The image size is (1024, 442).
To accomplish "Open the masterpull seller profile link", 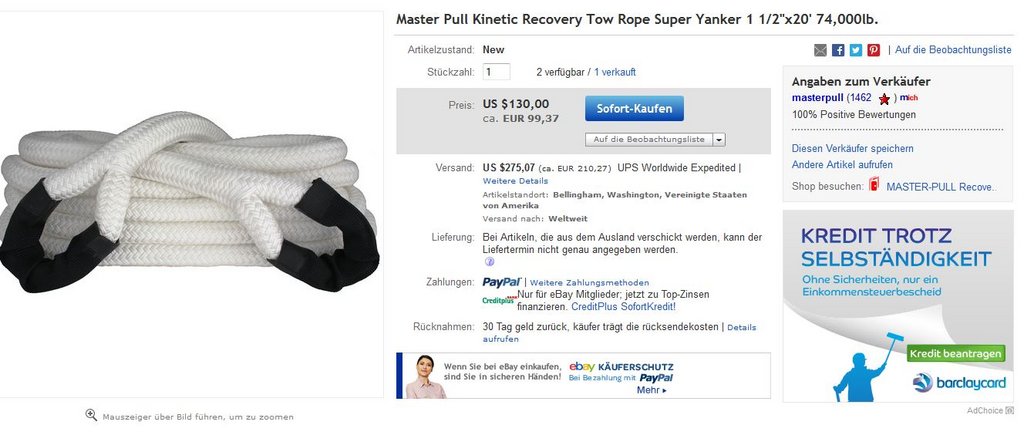I will click(x=817, y=98).
